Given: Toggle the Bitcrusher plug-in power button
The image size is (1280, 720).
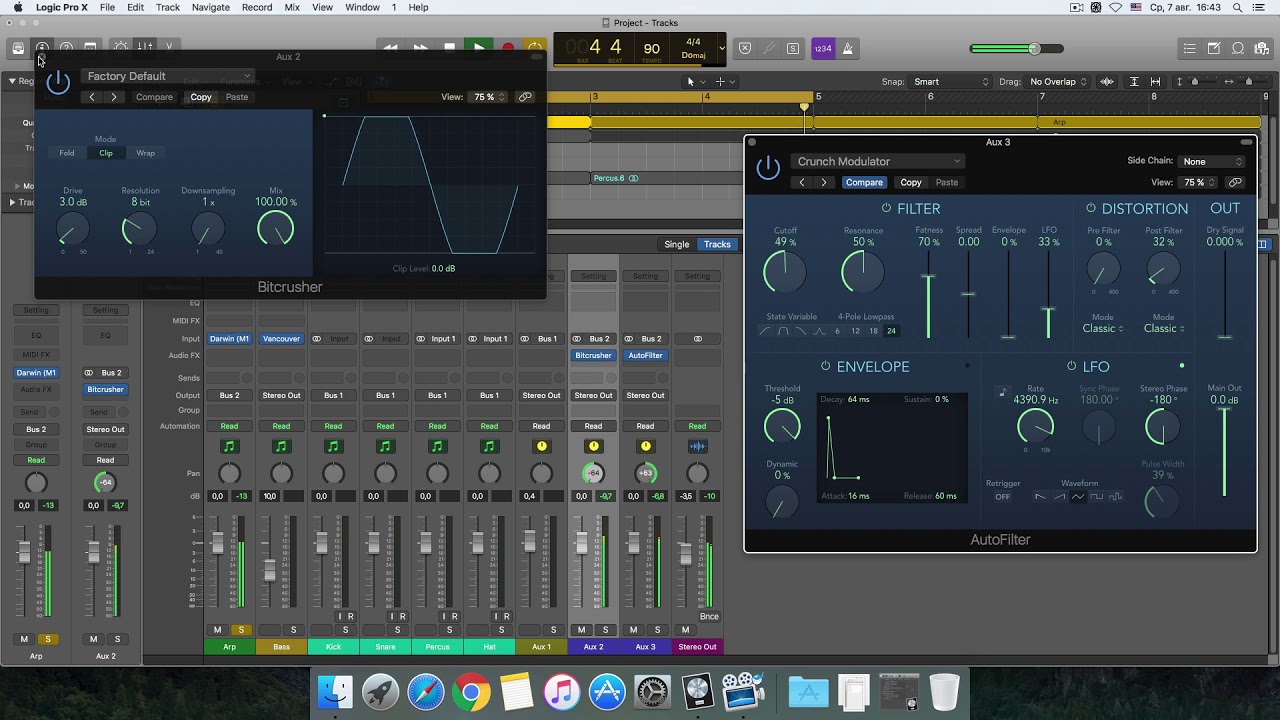Looking at the screenshot, I should coord(58,83).
